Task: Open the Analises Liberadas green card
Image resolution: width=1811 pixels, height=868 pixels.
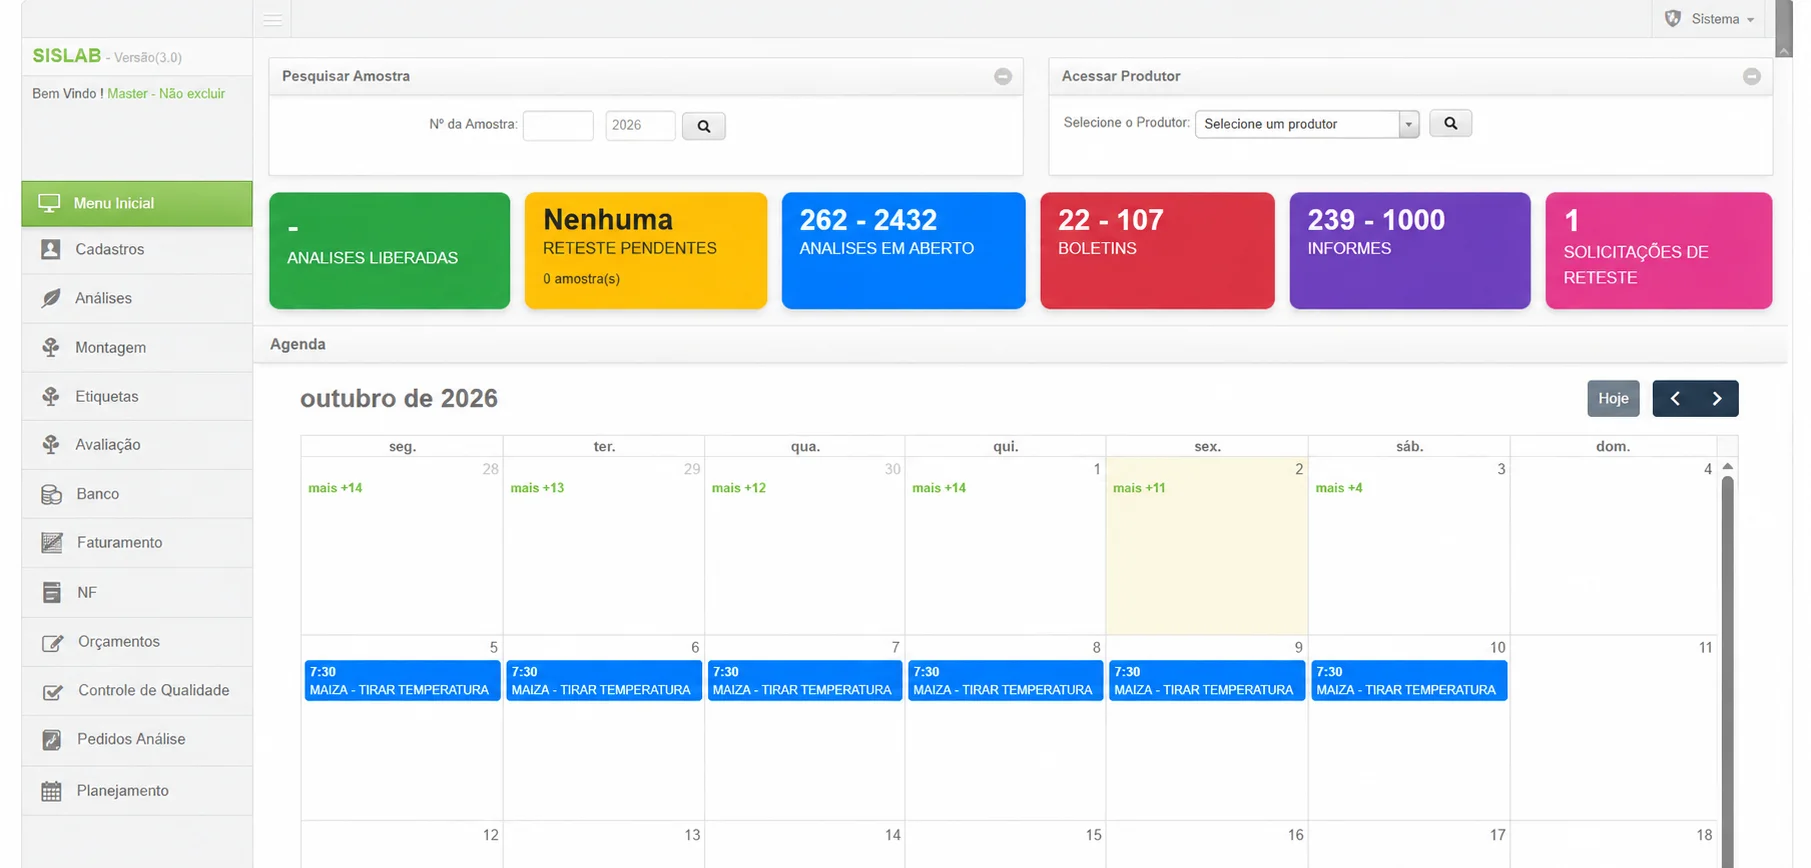Action: tap(389, 250)
